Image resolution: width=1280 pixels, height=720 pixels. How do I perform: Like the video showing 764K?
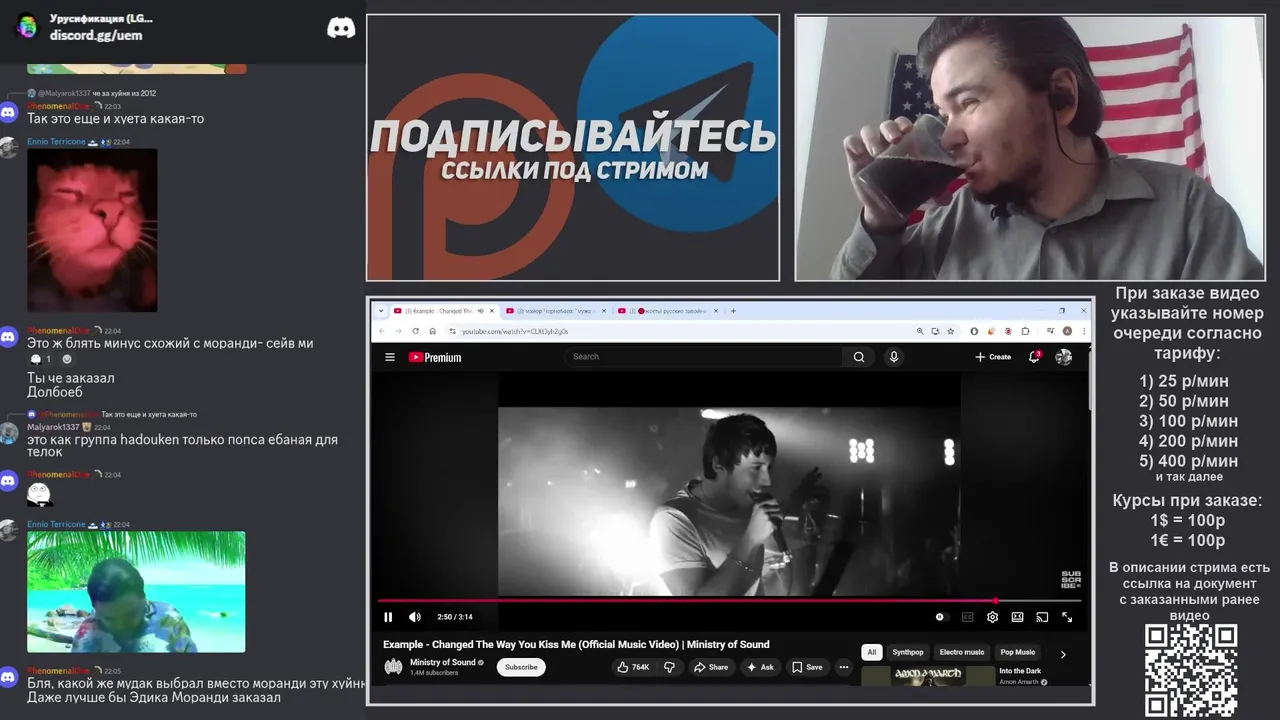[x=633, y=667]
